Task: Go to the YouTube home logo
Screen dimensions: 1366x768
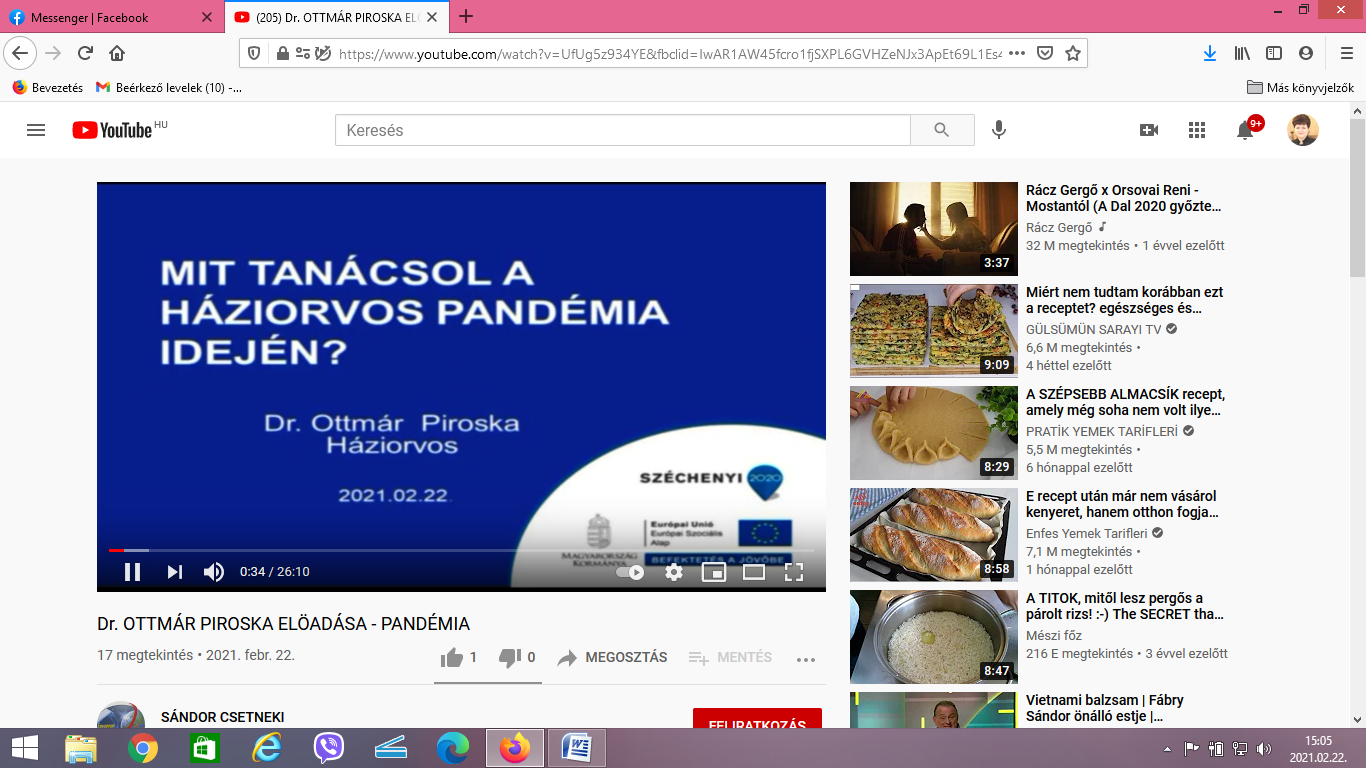Action: point(111,130)
